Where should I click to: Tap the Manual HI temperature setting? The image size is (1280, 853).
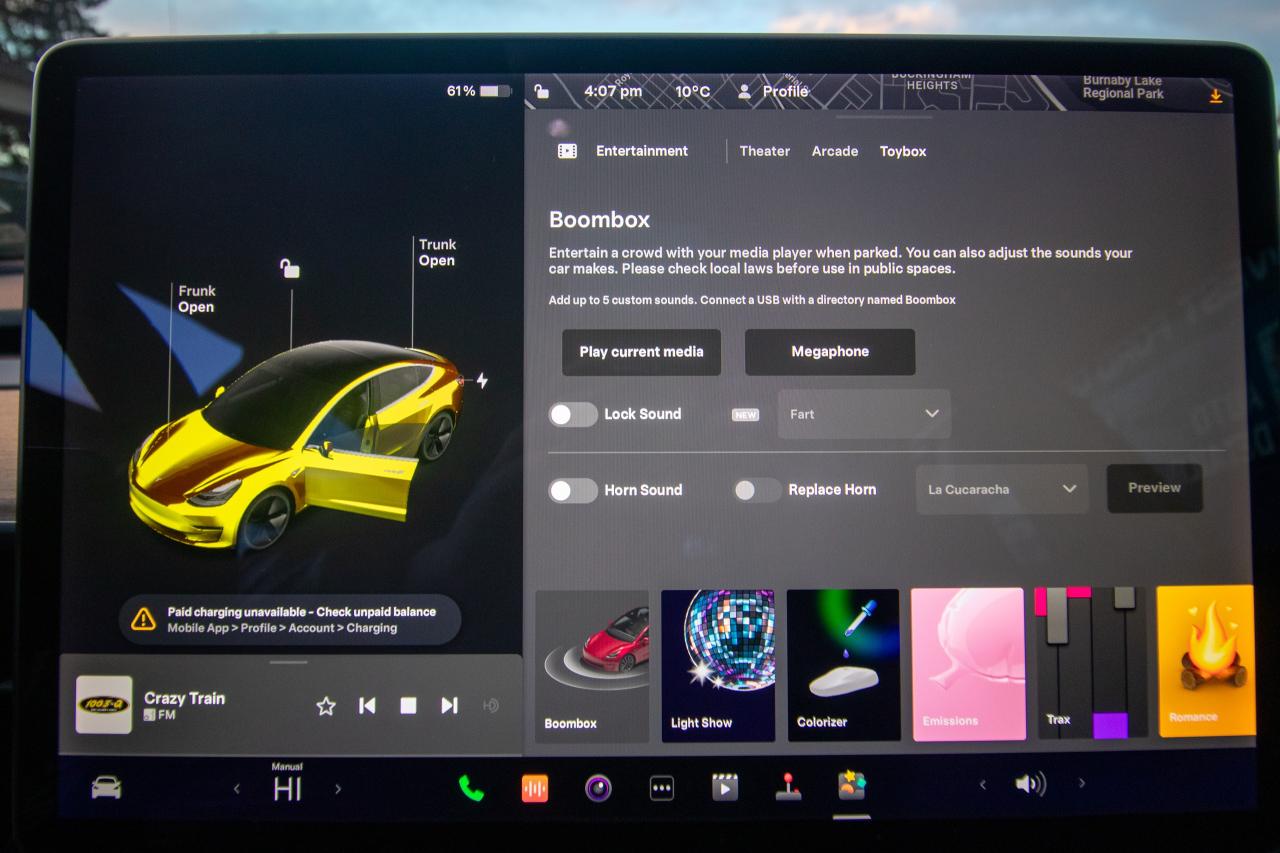pyautogui.click(x=287, y=783)
